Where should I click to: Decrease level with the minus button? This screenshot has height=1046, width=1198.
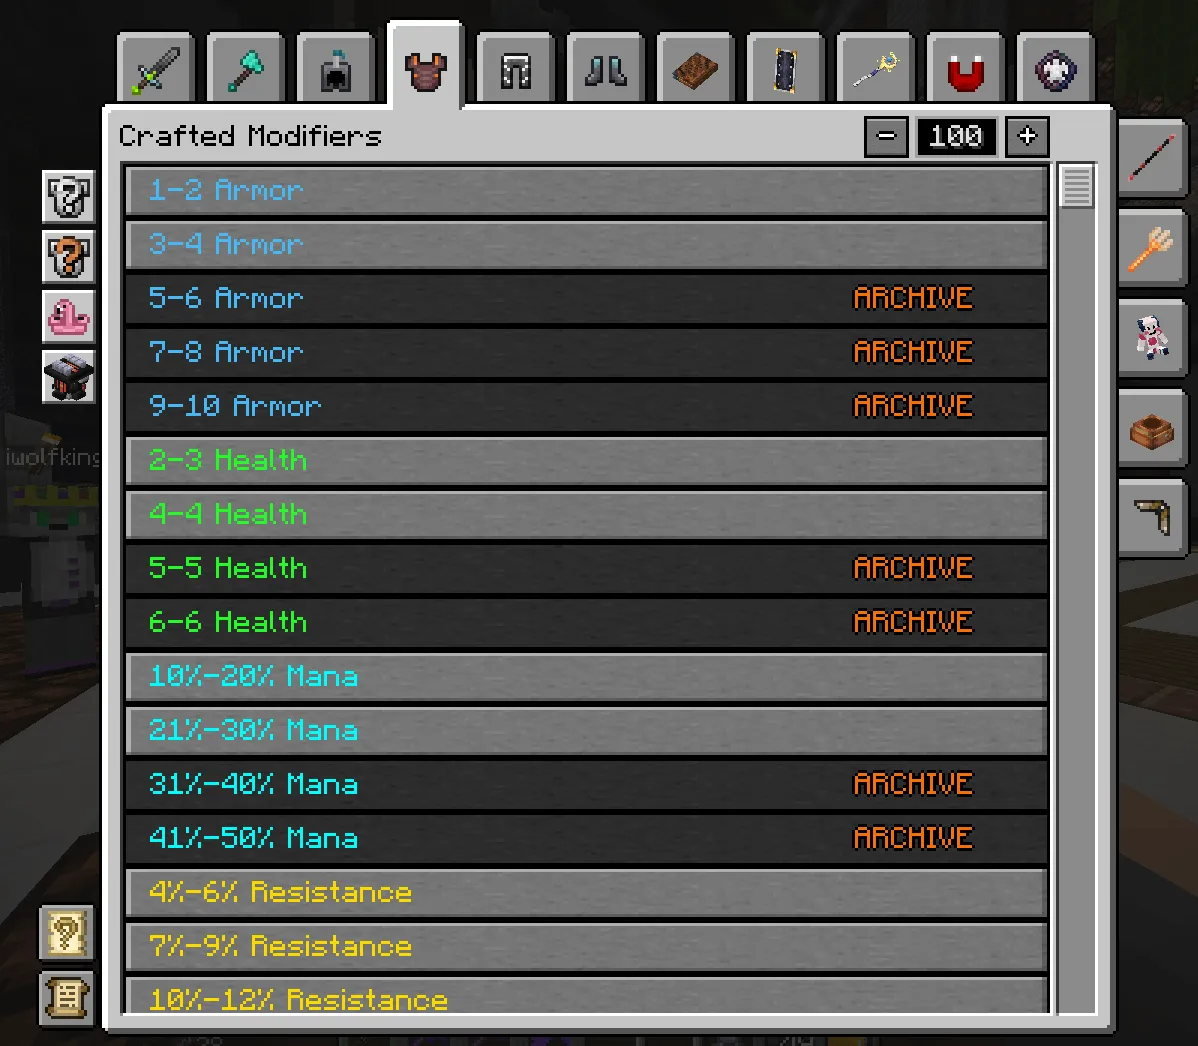[886, 137]
